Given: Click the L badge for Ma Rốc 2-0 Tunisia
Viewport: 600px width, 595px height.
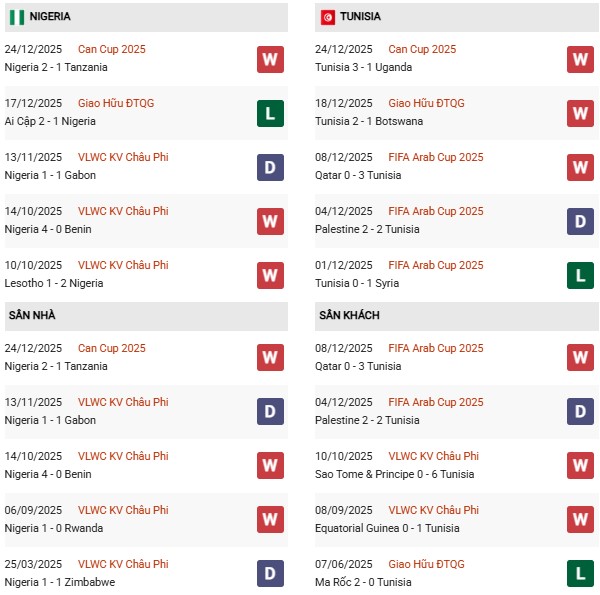Looking at the screenshot, I should tap(580, 573).
